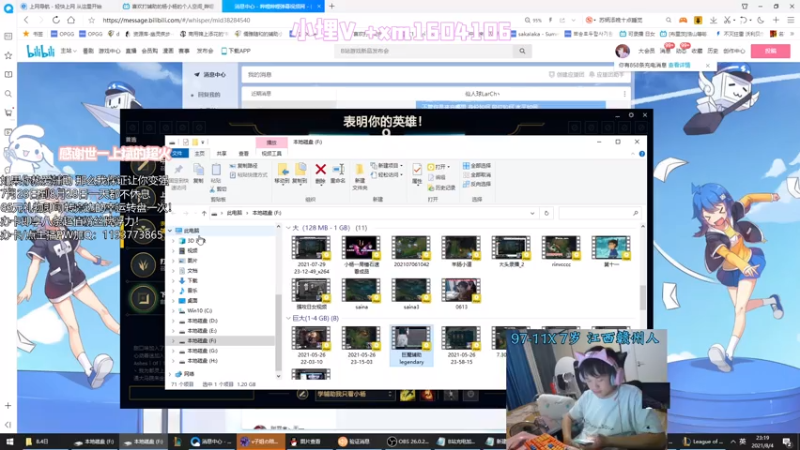Click Invert Selection in Explorer ribbon
The width and height of the screenshot is (800, 450).
[477, 184]
